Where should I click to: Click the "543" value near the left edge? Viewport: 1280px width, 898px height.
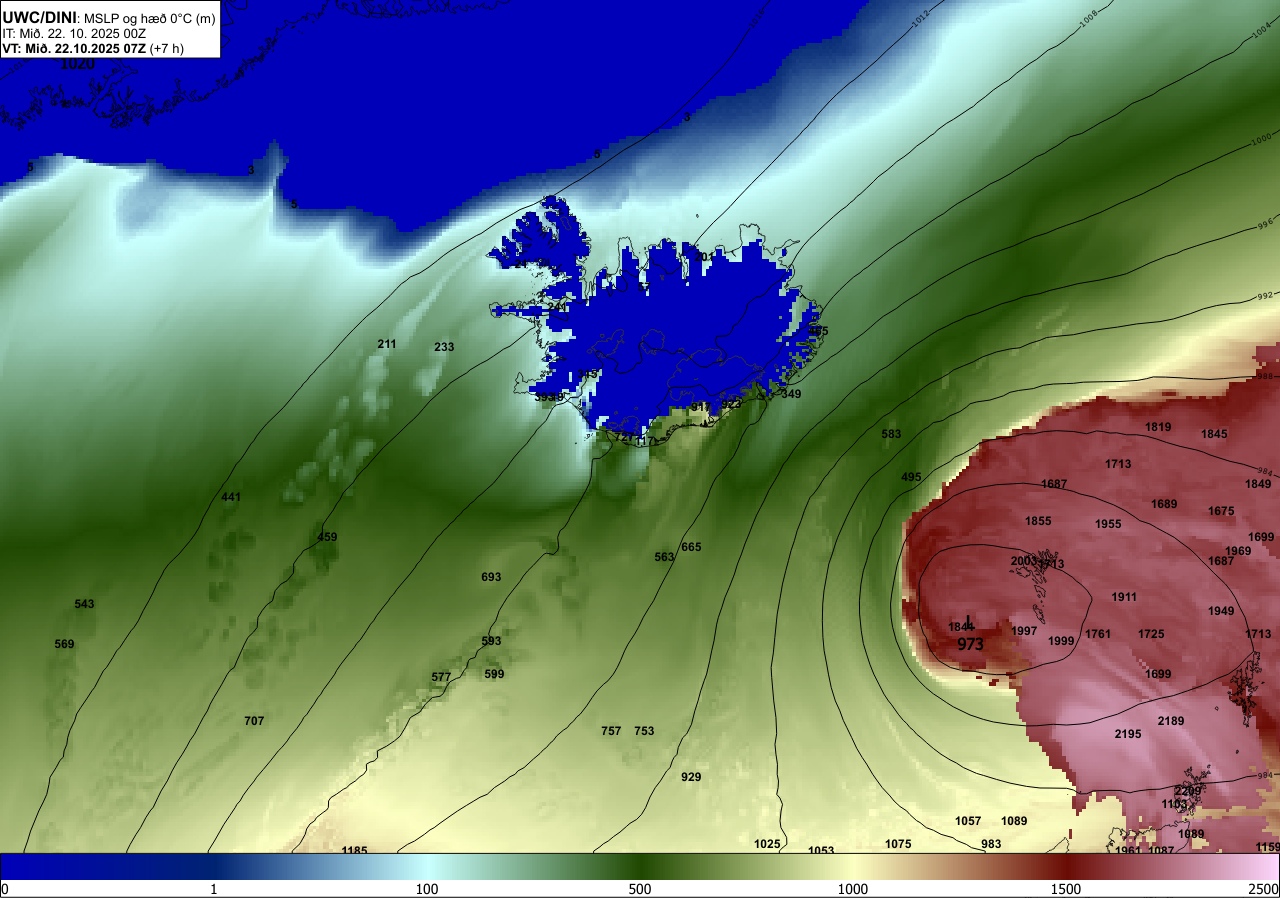(x=84, y=604)
